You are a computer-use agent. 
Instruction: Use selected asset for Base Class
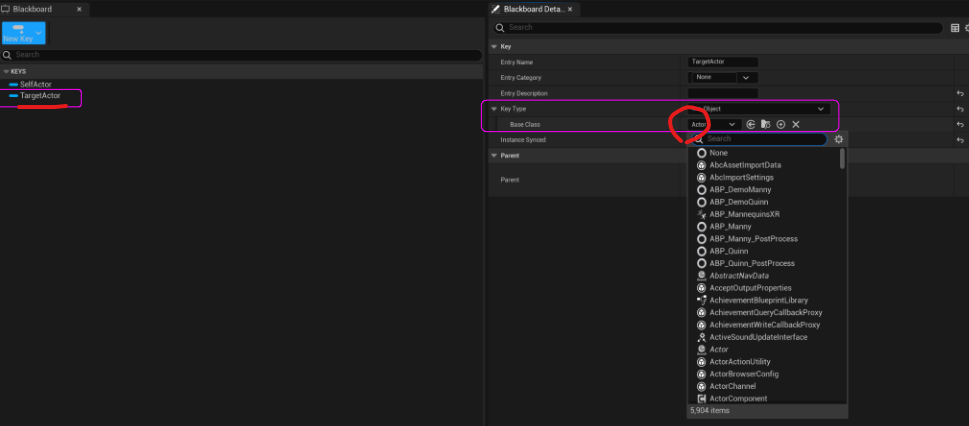750,124
